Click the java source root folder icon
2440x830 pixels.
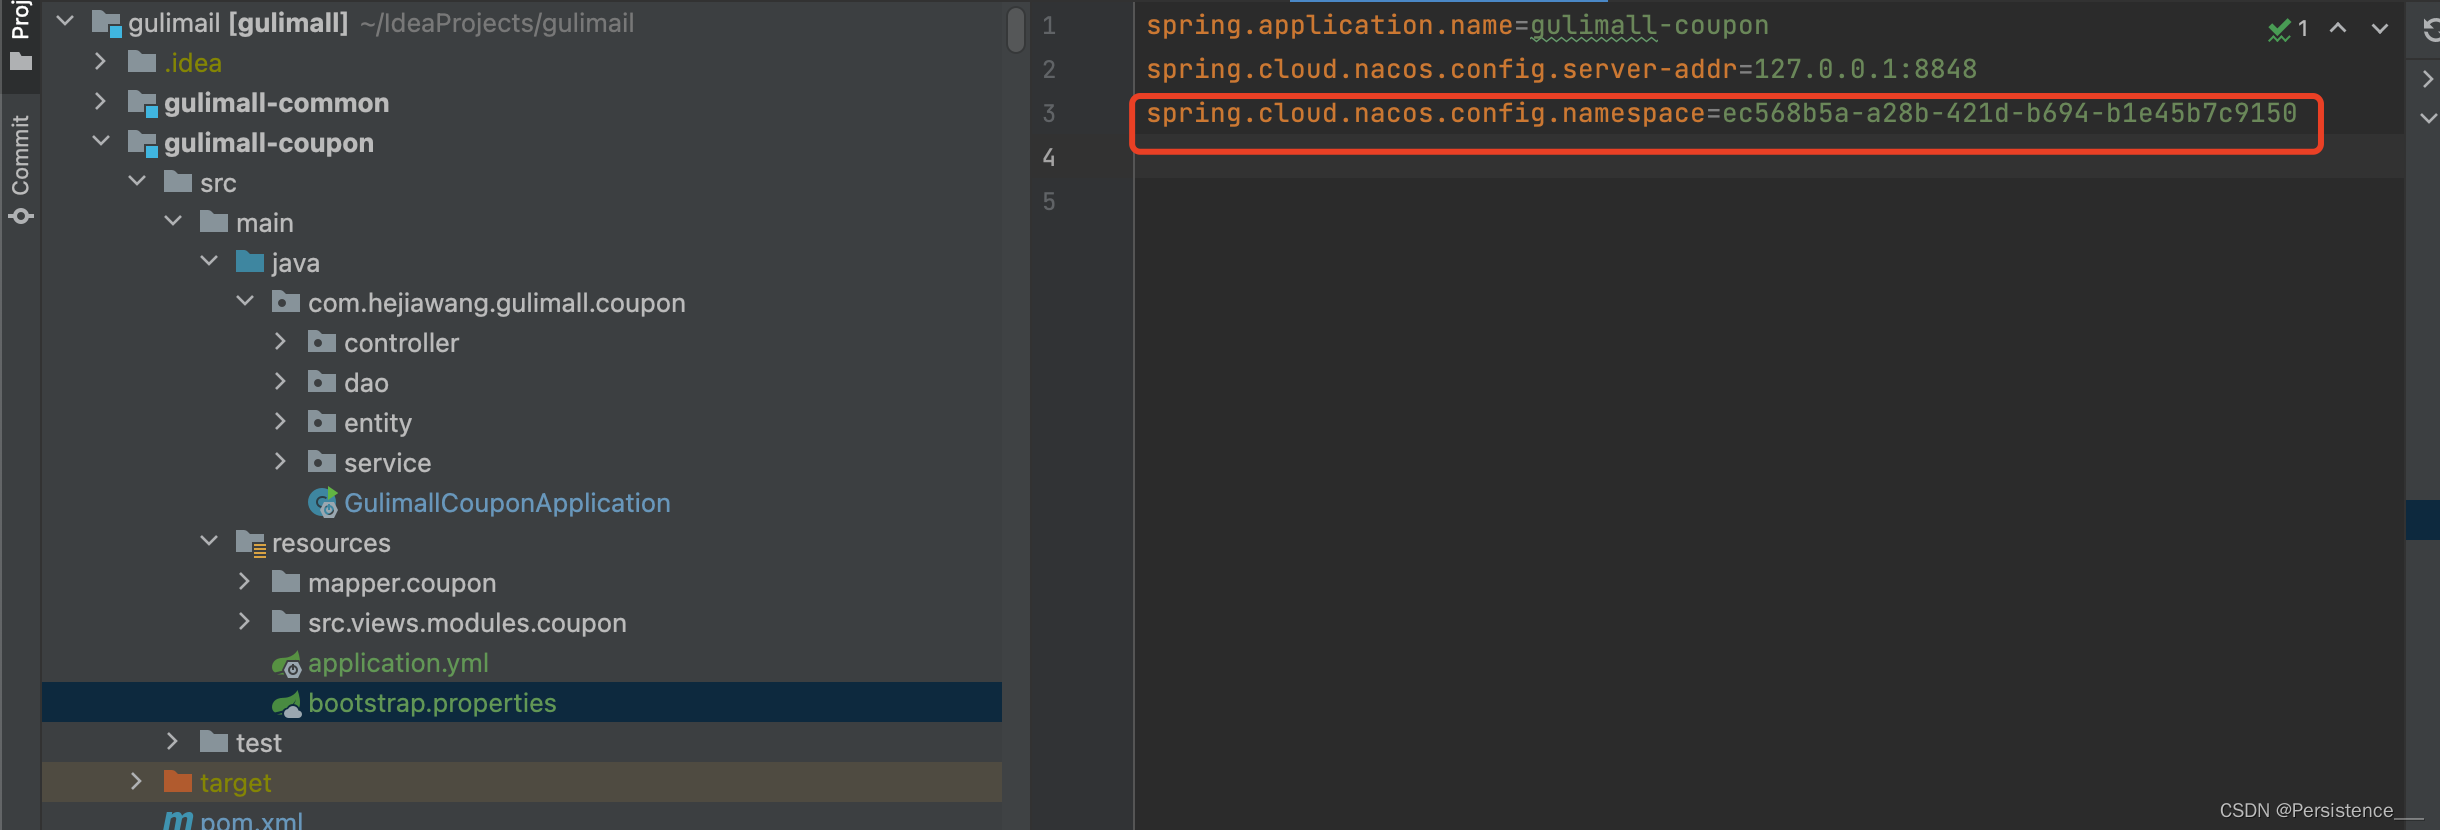tap(250, 262)
